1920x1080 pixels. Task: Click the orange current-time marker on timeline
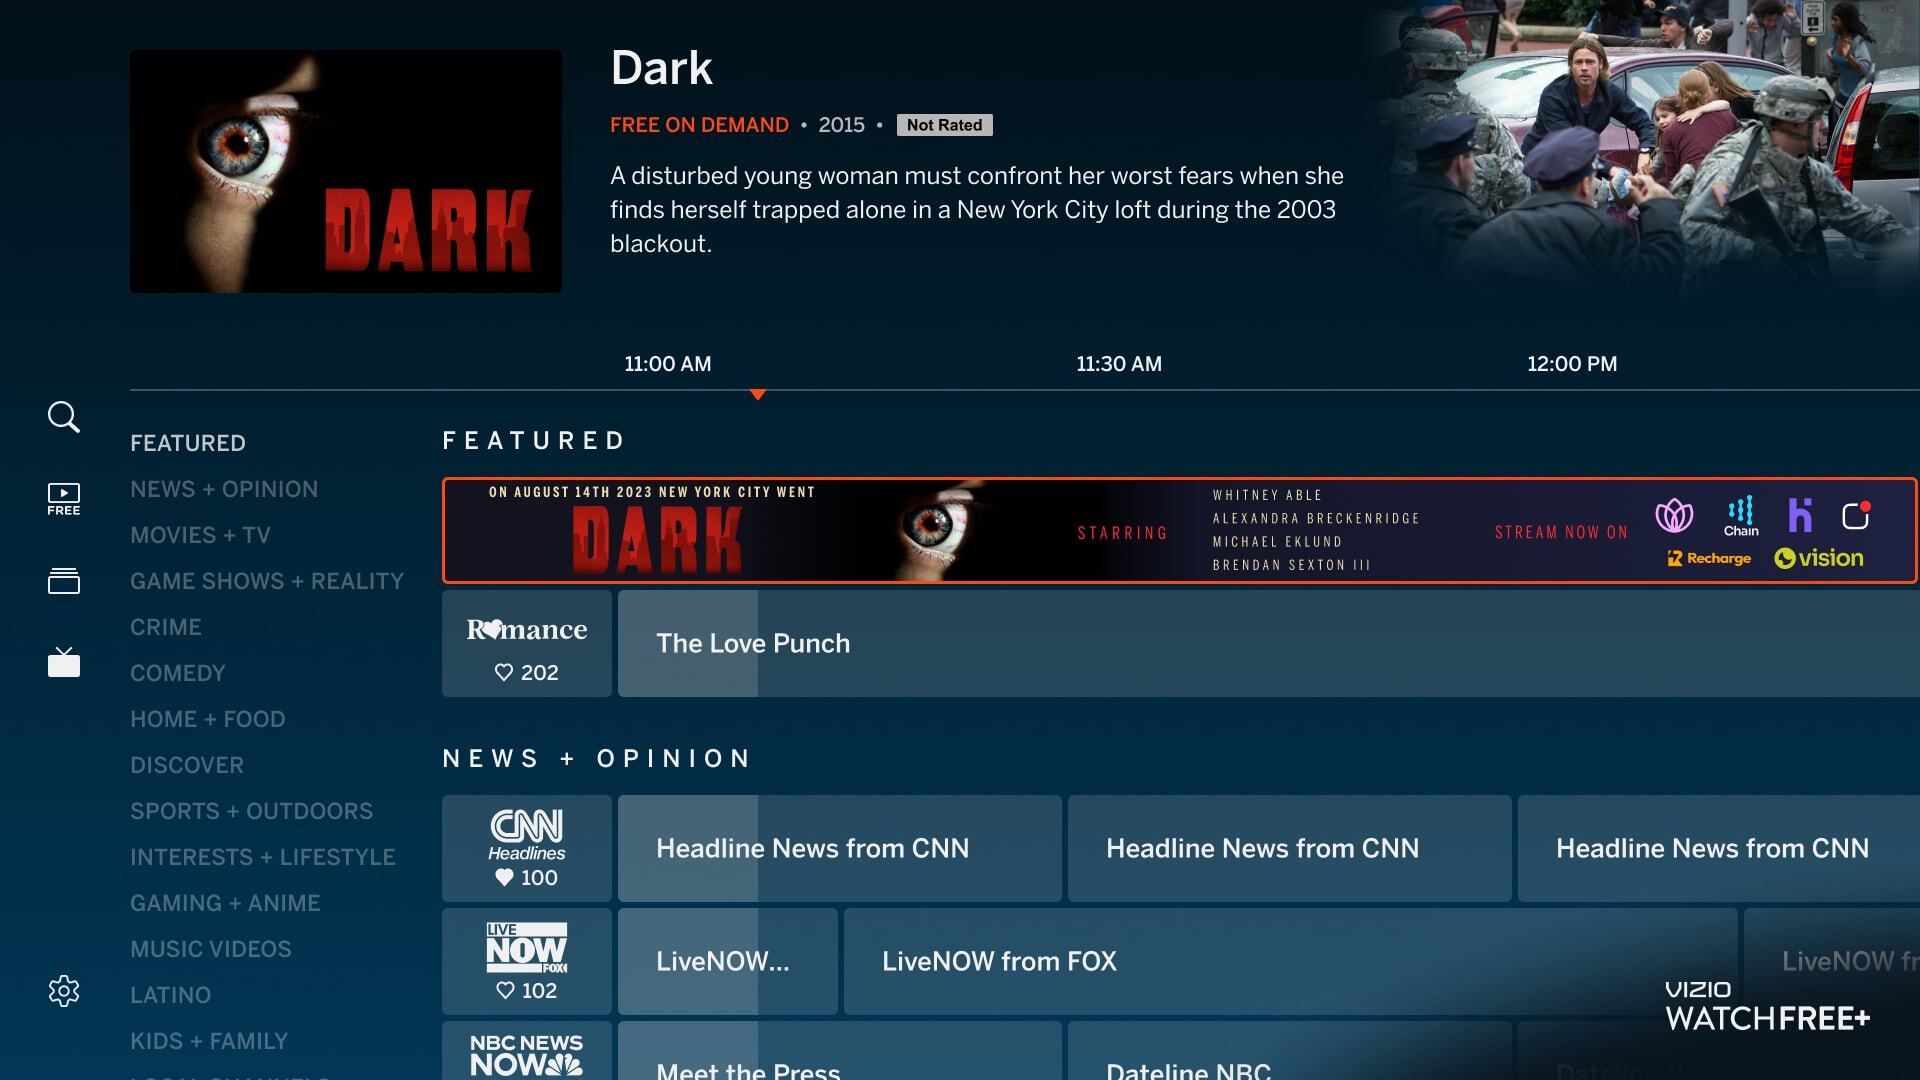[x=759, y=394]
